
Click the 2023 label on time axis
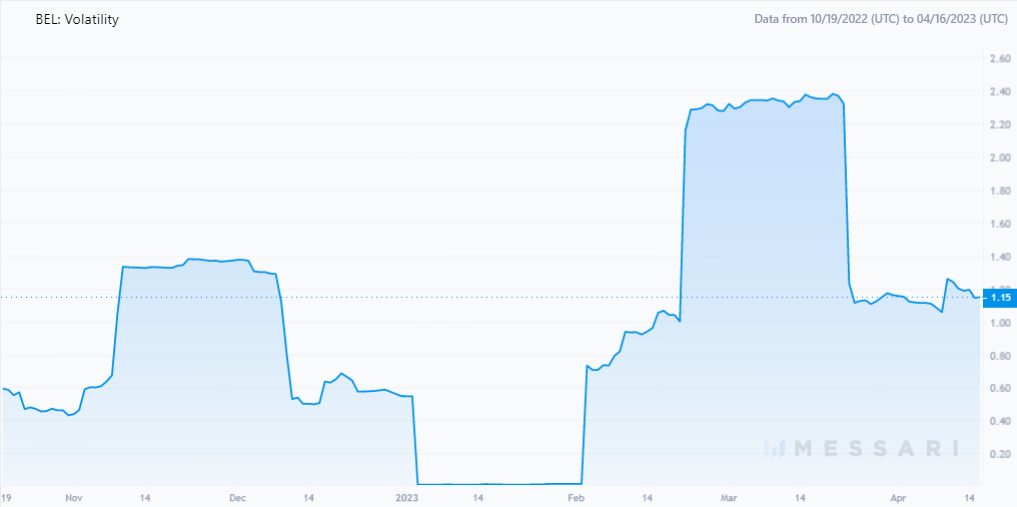(x=408, y=497)
